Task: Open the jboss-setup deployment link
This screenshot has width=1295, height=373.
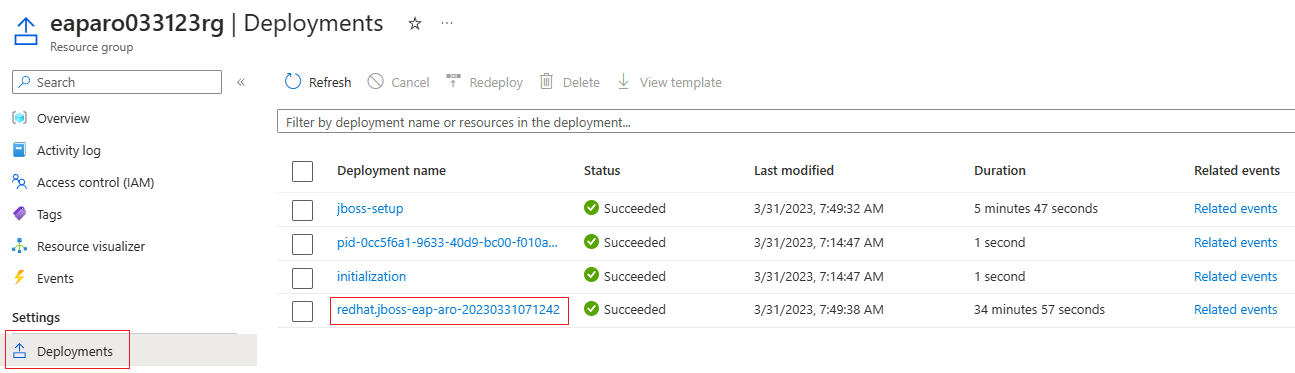Action: (x=370, y=209)
